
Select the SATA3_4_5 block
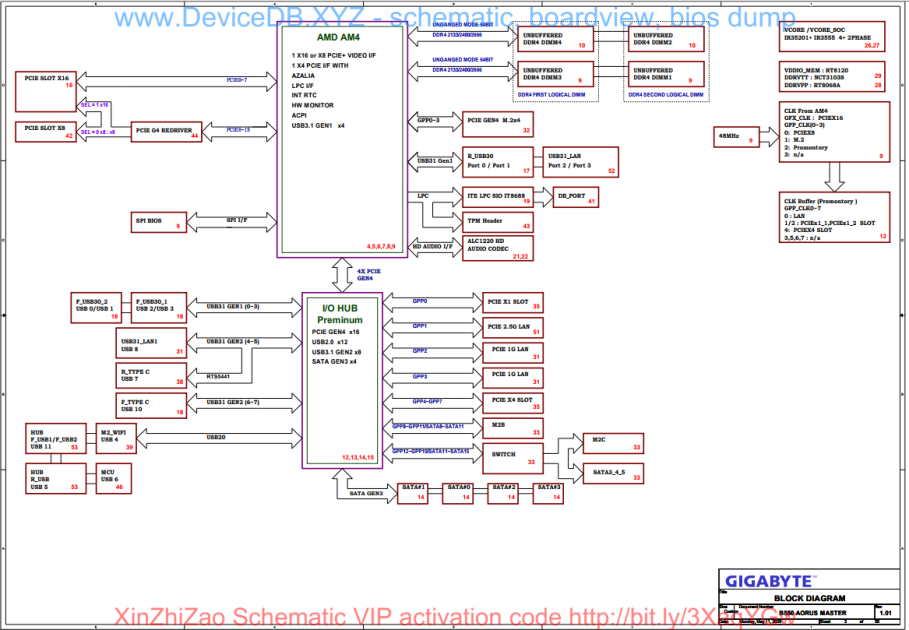click(613, 474)
